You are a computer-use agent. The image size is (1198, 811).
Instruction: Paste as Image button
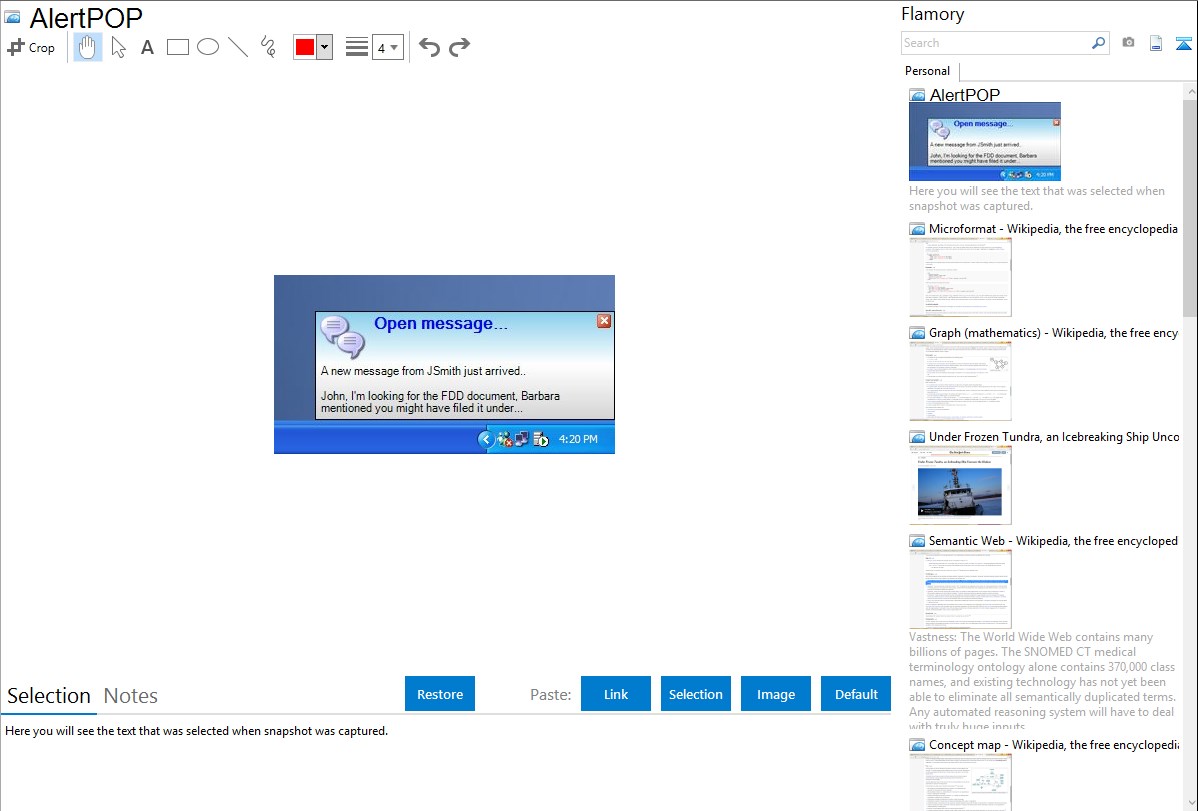(775, 694)
